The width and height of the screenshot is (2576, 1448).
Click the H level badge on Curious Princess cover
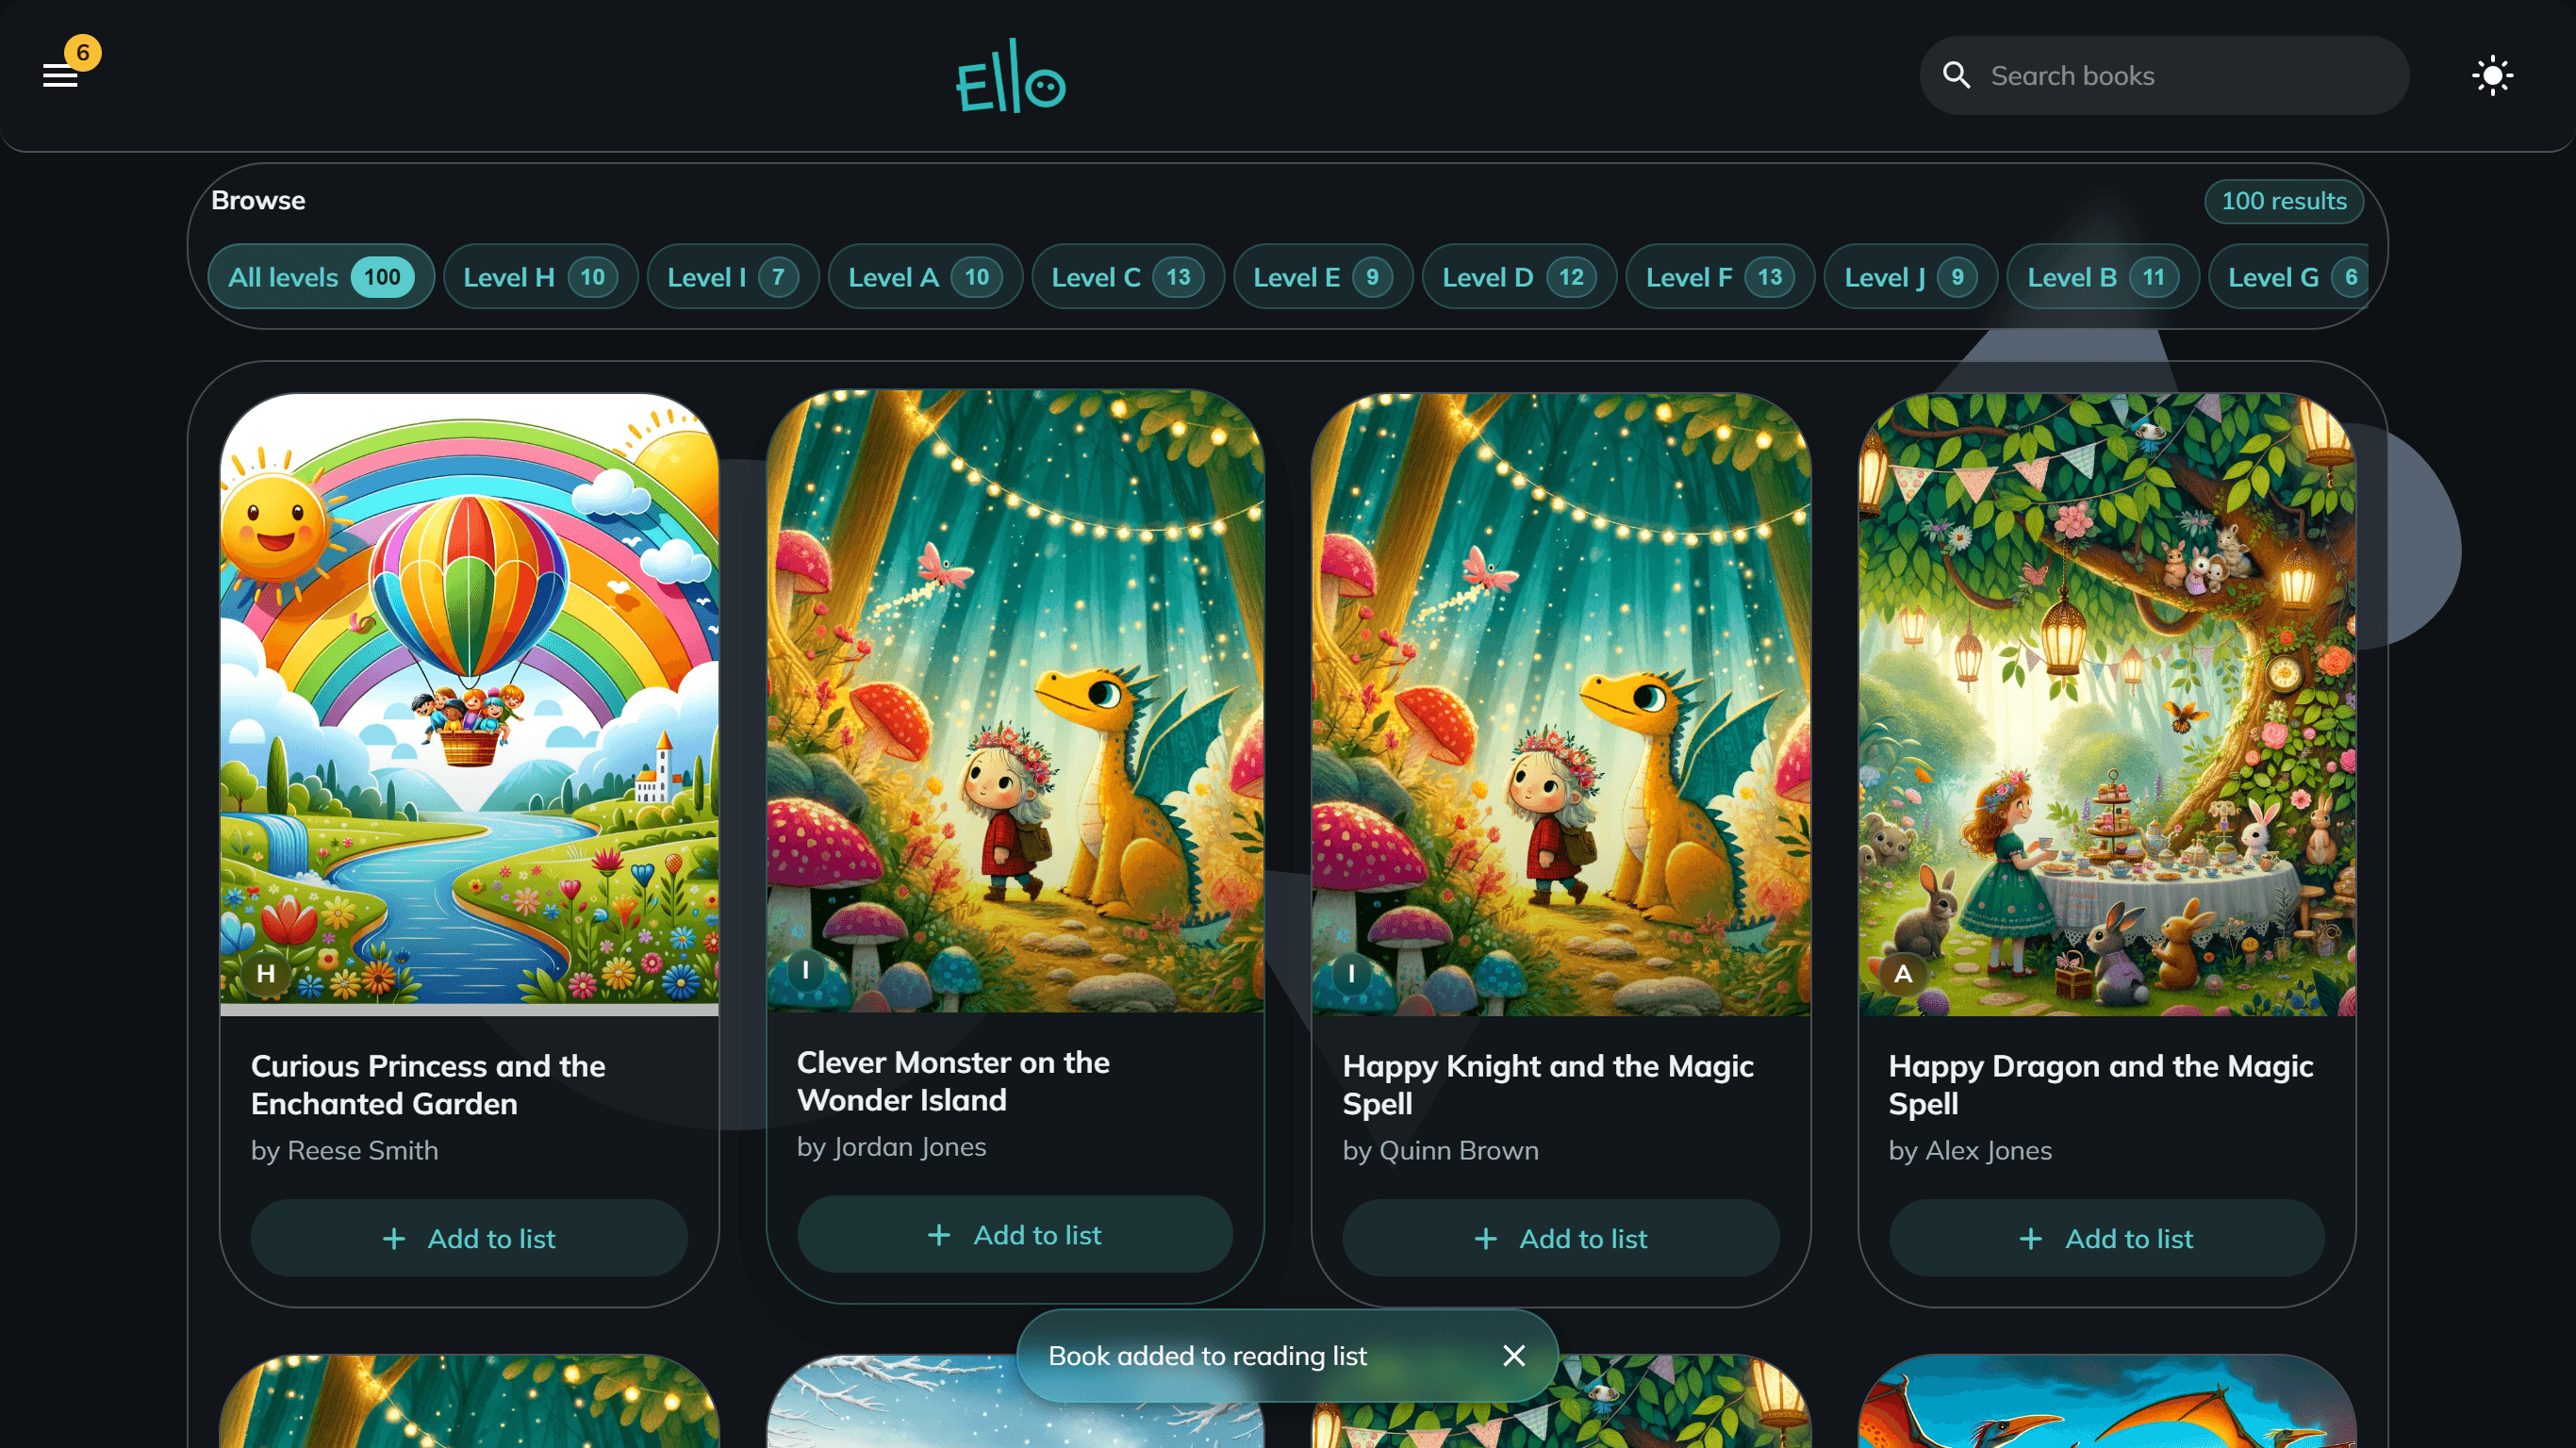pos(266,973)
